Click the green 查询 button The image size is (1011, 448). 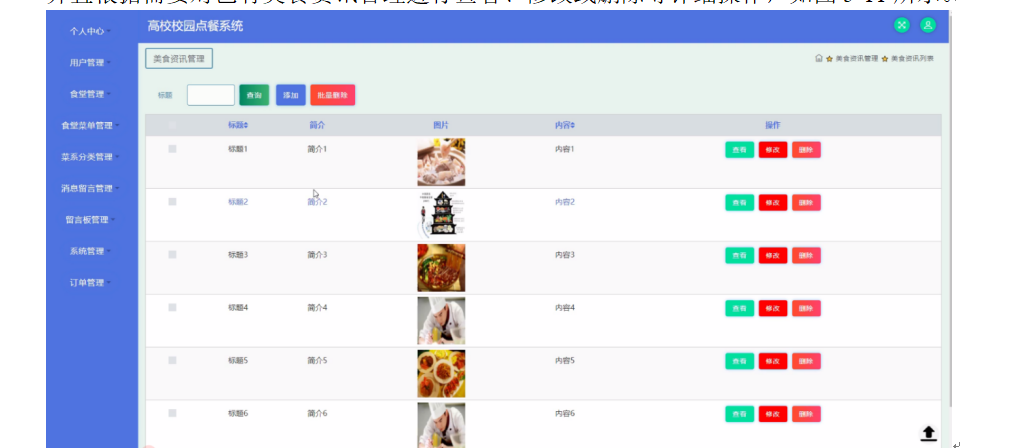(x=254, y=95)
